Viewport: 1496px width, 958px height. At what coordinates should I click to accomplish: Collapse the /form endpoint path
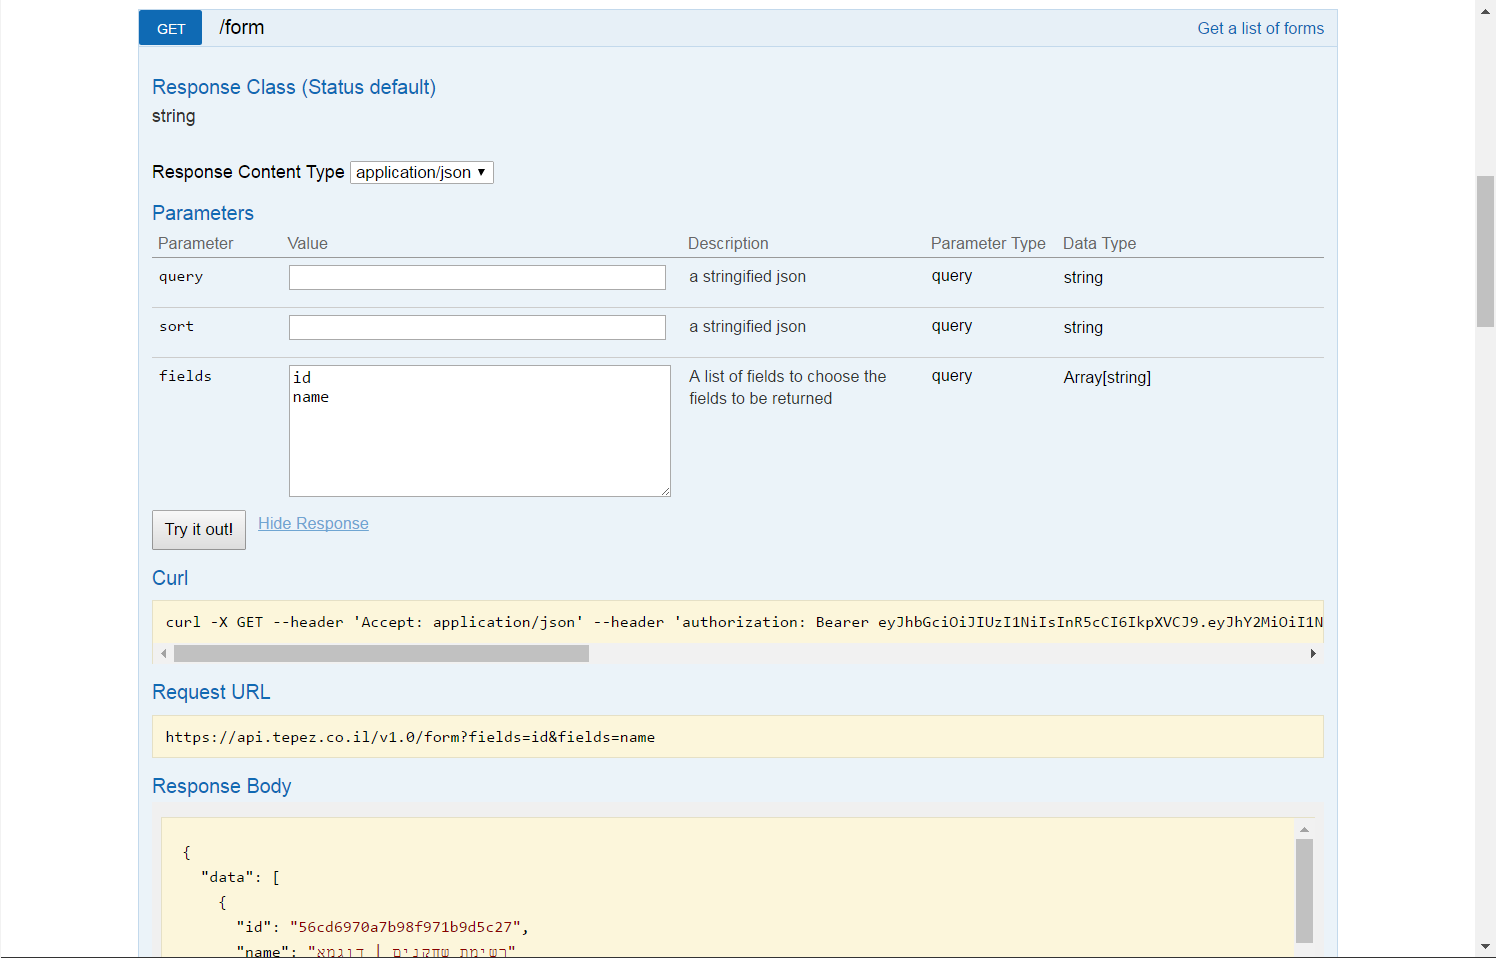point(242,28)
